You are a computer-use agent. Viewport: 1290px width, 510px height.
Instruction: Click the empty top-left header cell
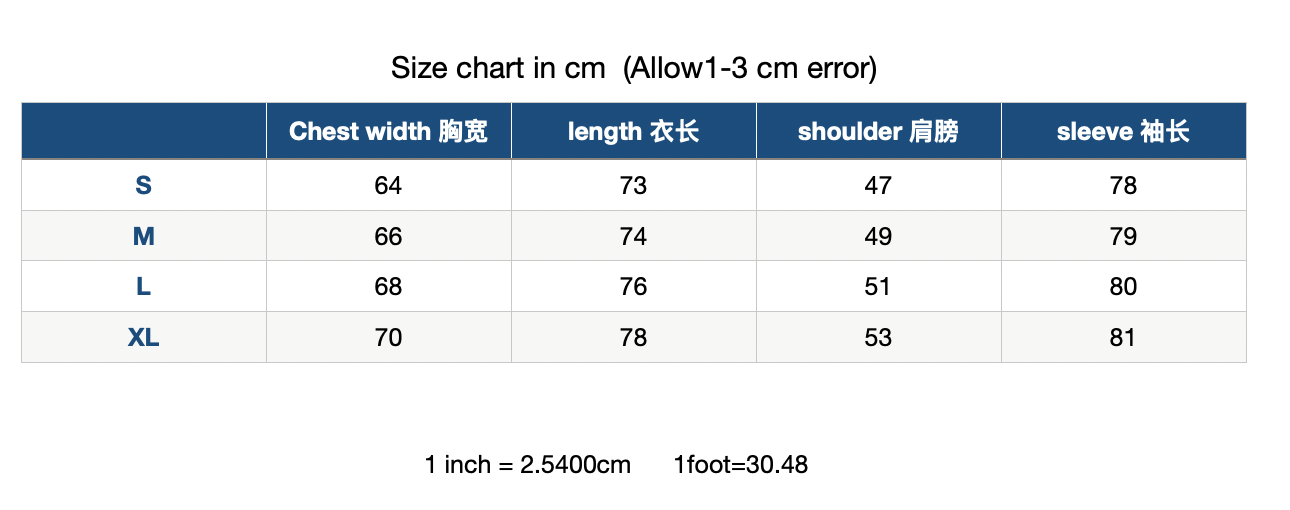click(143, 131)
